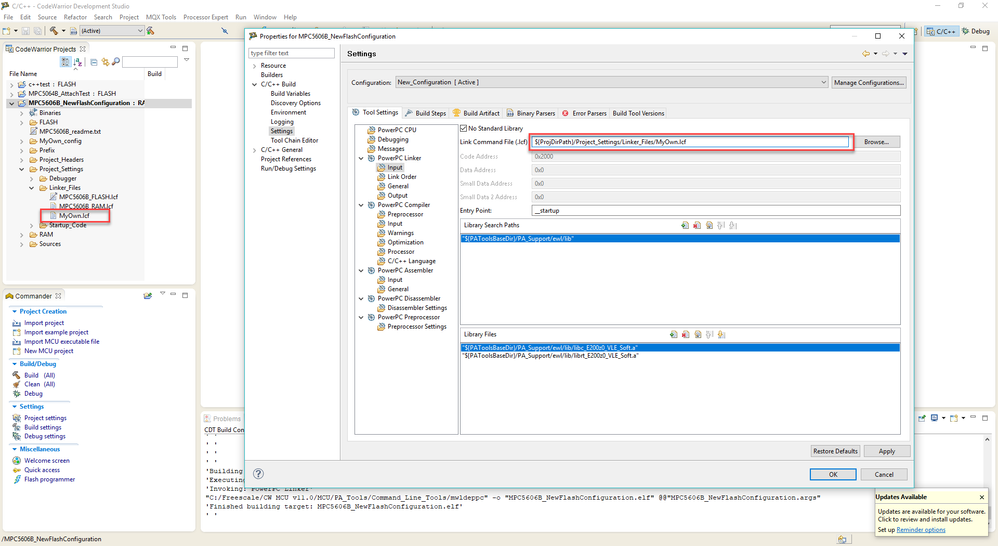Click the Save icon in main toolbar
Screen dimensions: 998x546
coord(25,31)
